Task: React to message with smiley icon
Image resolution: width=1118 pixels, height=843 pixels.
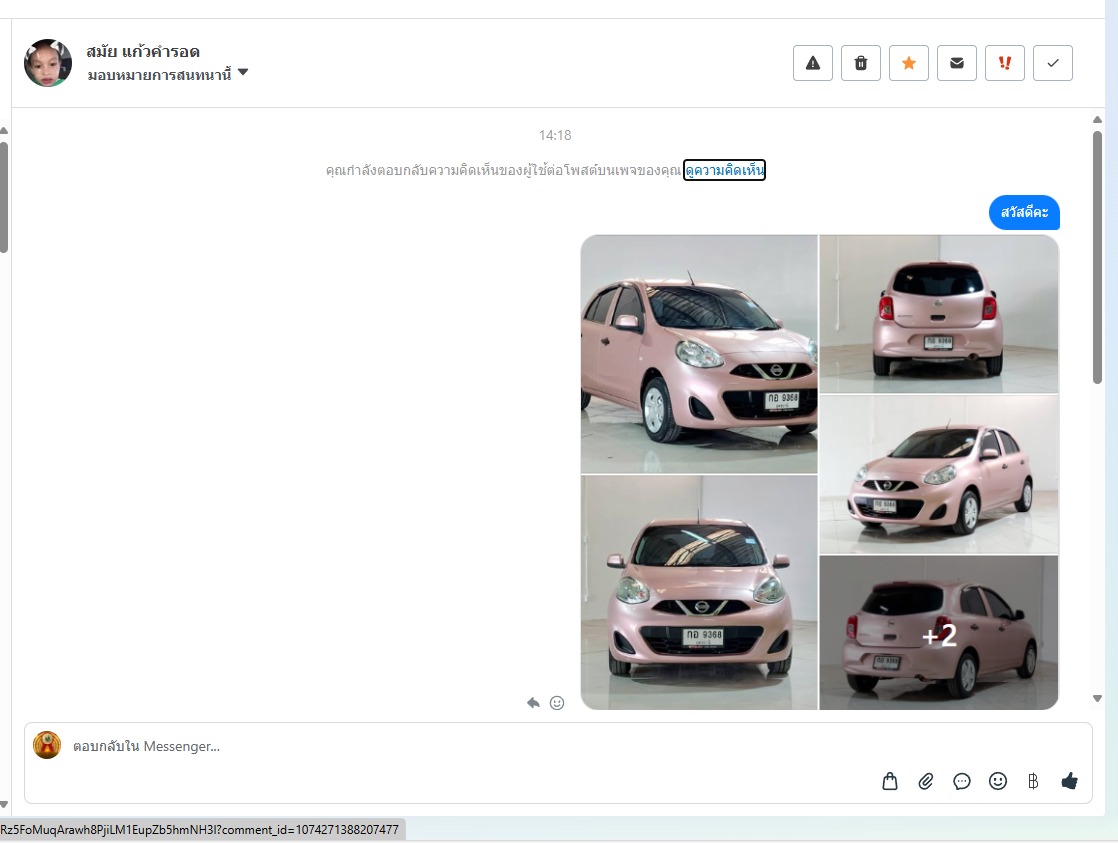Action: click(557, 703)
